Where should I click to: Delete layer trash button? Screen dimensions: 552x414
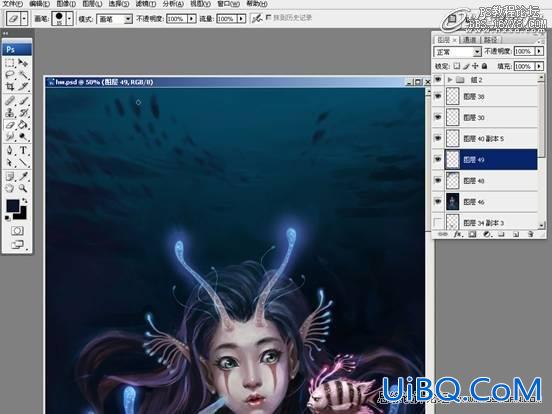[531, 234]
